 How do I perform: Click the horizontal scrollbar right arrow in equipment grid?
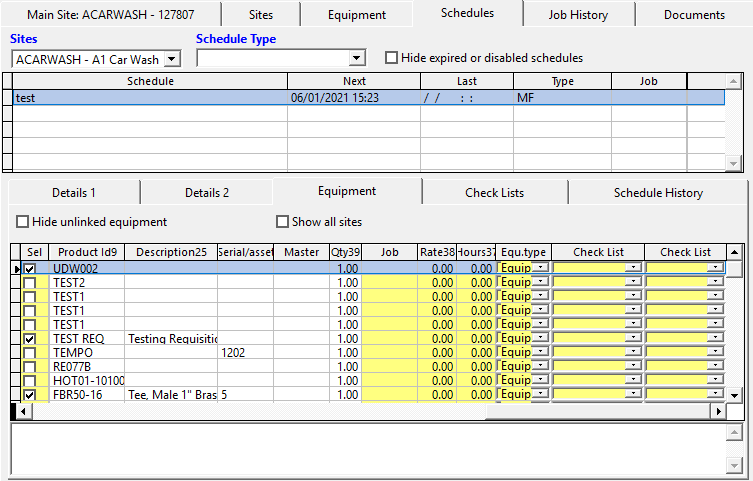tap(717, 412)
